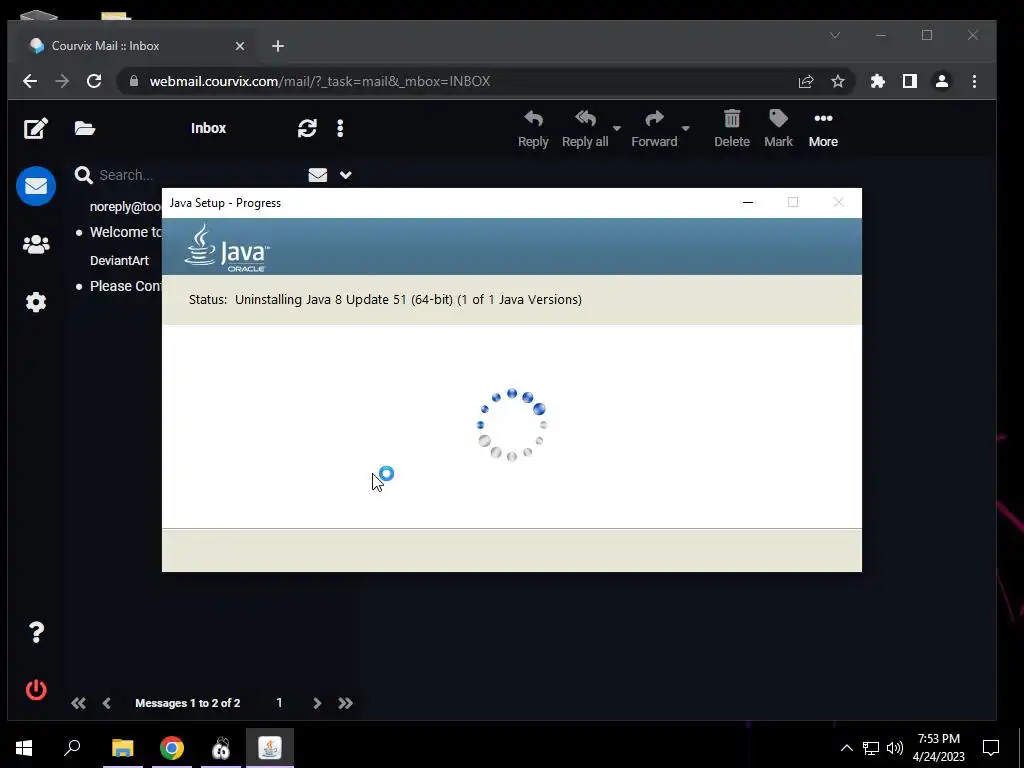Open Contacts from the sidebar
The image size is (1024, 768).
(x=36, y=244)
